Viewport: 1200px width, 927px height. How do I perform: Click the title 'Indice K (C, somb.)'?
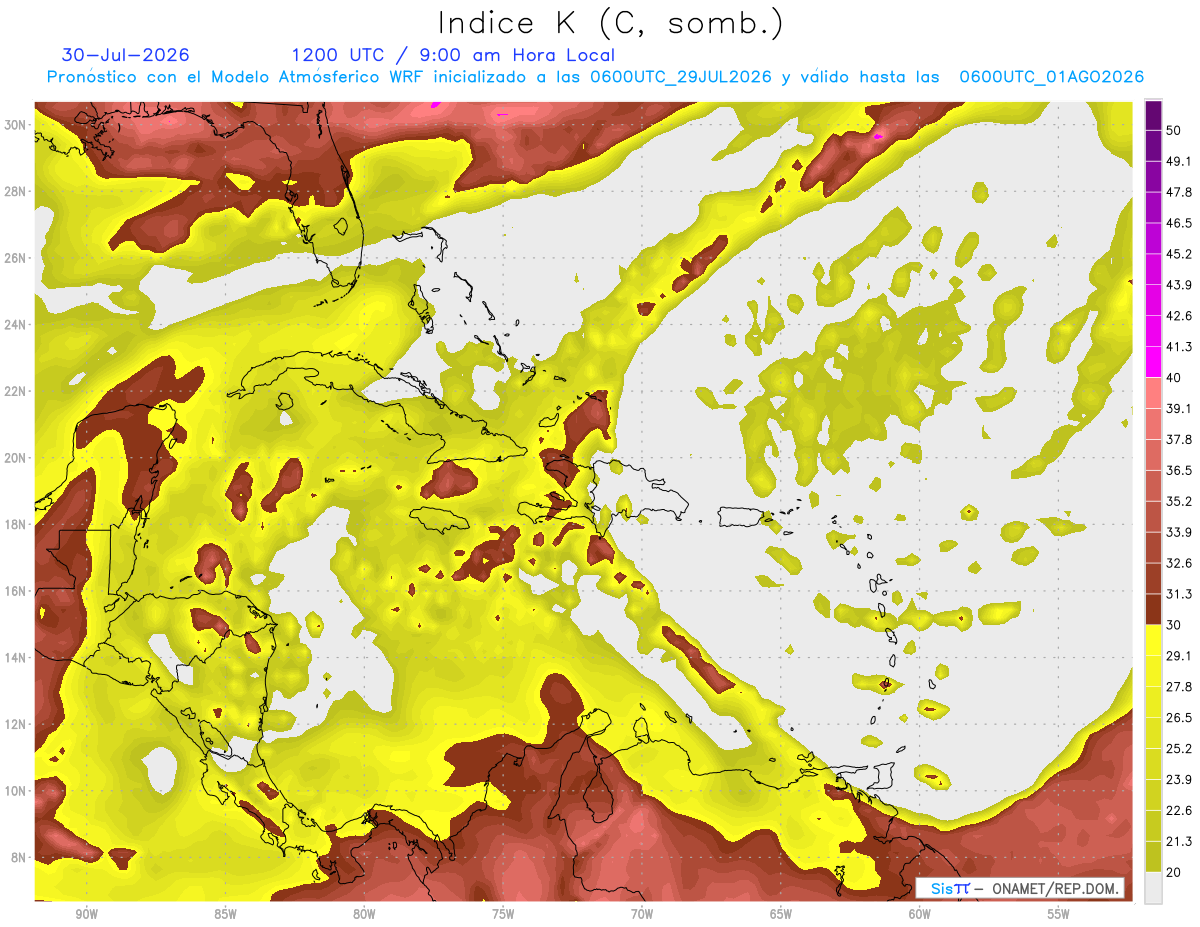(x=611, y=23)
